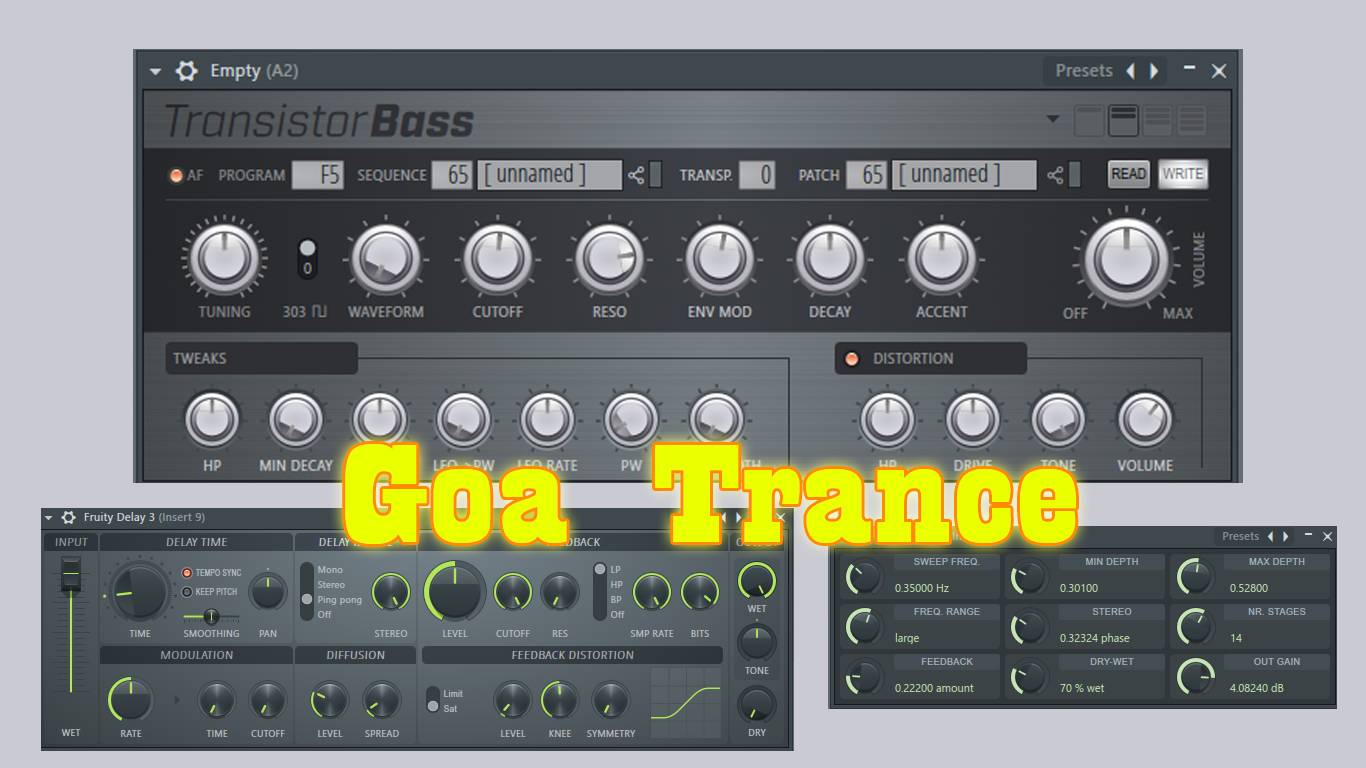Click the '70 % wet' DRY-WET value

coord(1082,688)
